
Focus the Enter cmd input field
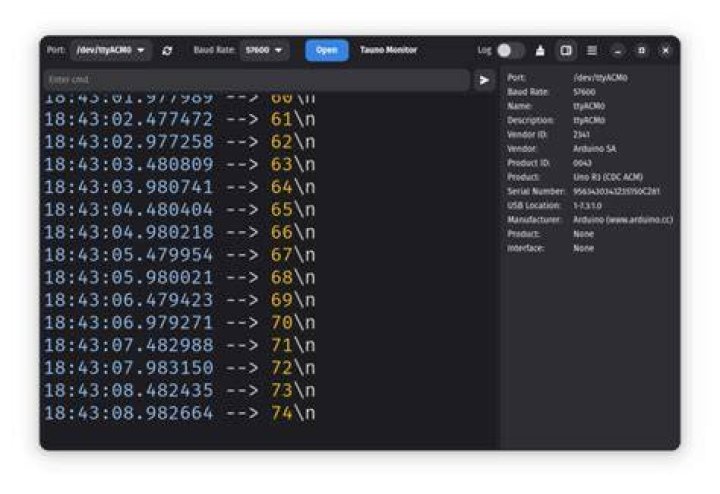257,80
